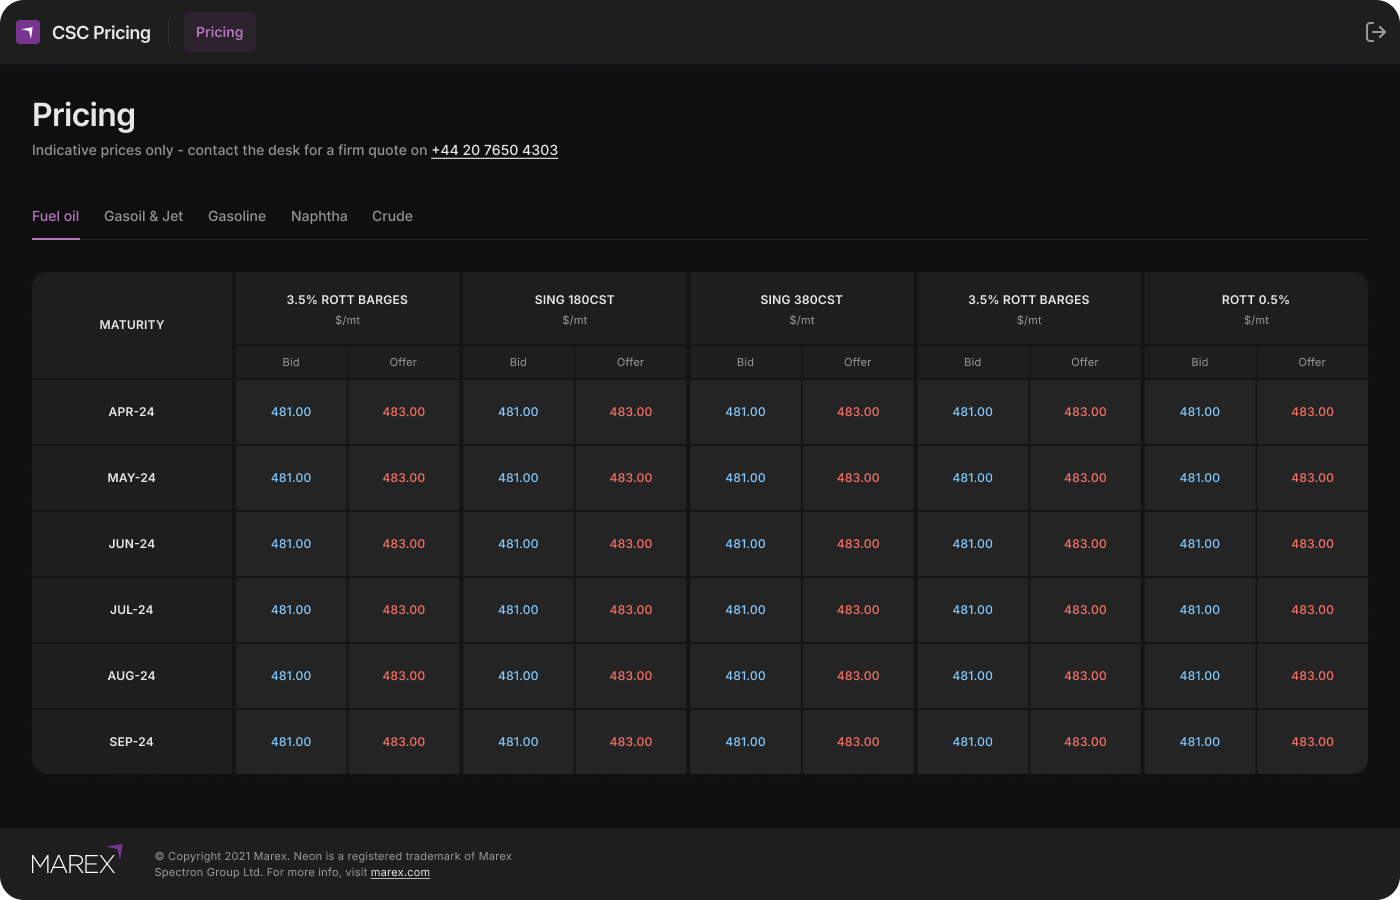Follow the marex.com footer link
The image size is (1400, 900).
point(400,872)
